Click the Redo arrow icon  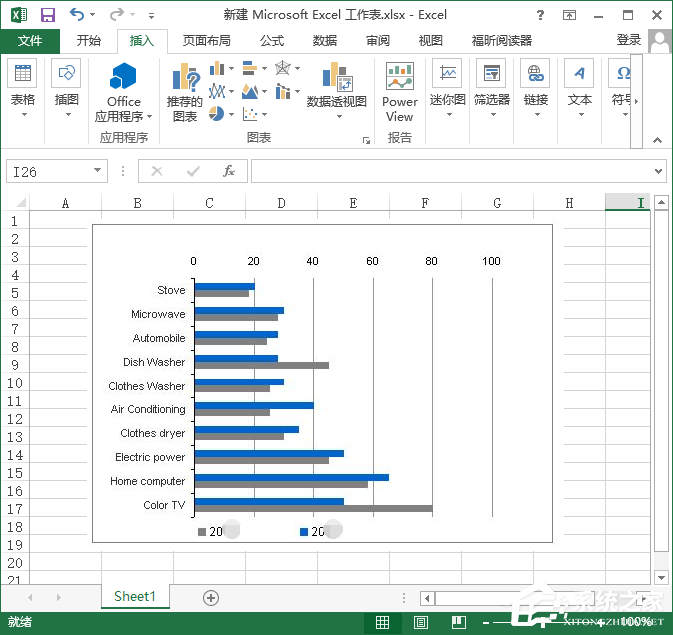pos(116,15)
